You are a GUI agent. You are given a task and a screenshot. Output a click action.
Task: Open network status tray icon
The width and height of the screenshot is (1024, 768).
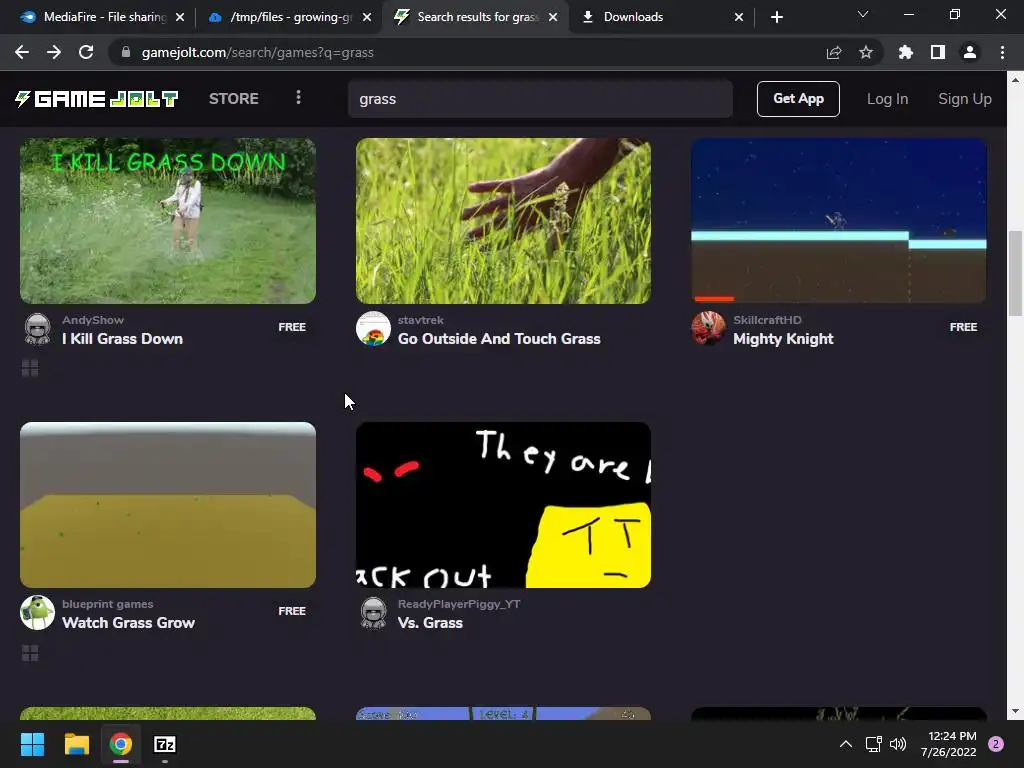tap(873, 744)
